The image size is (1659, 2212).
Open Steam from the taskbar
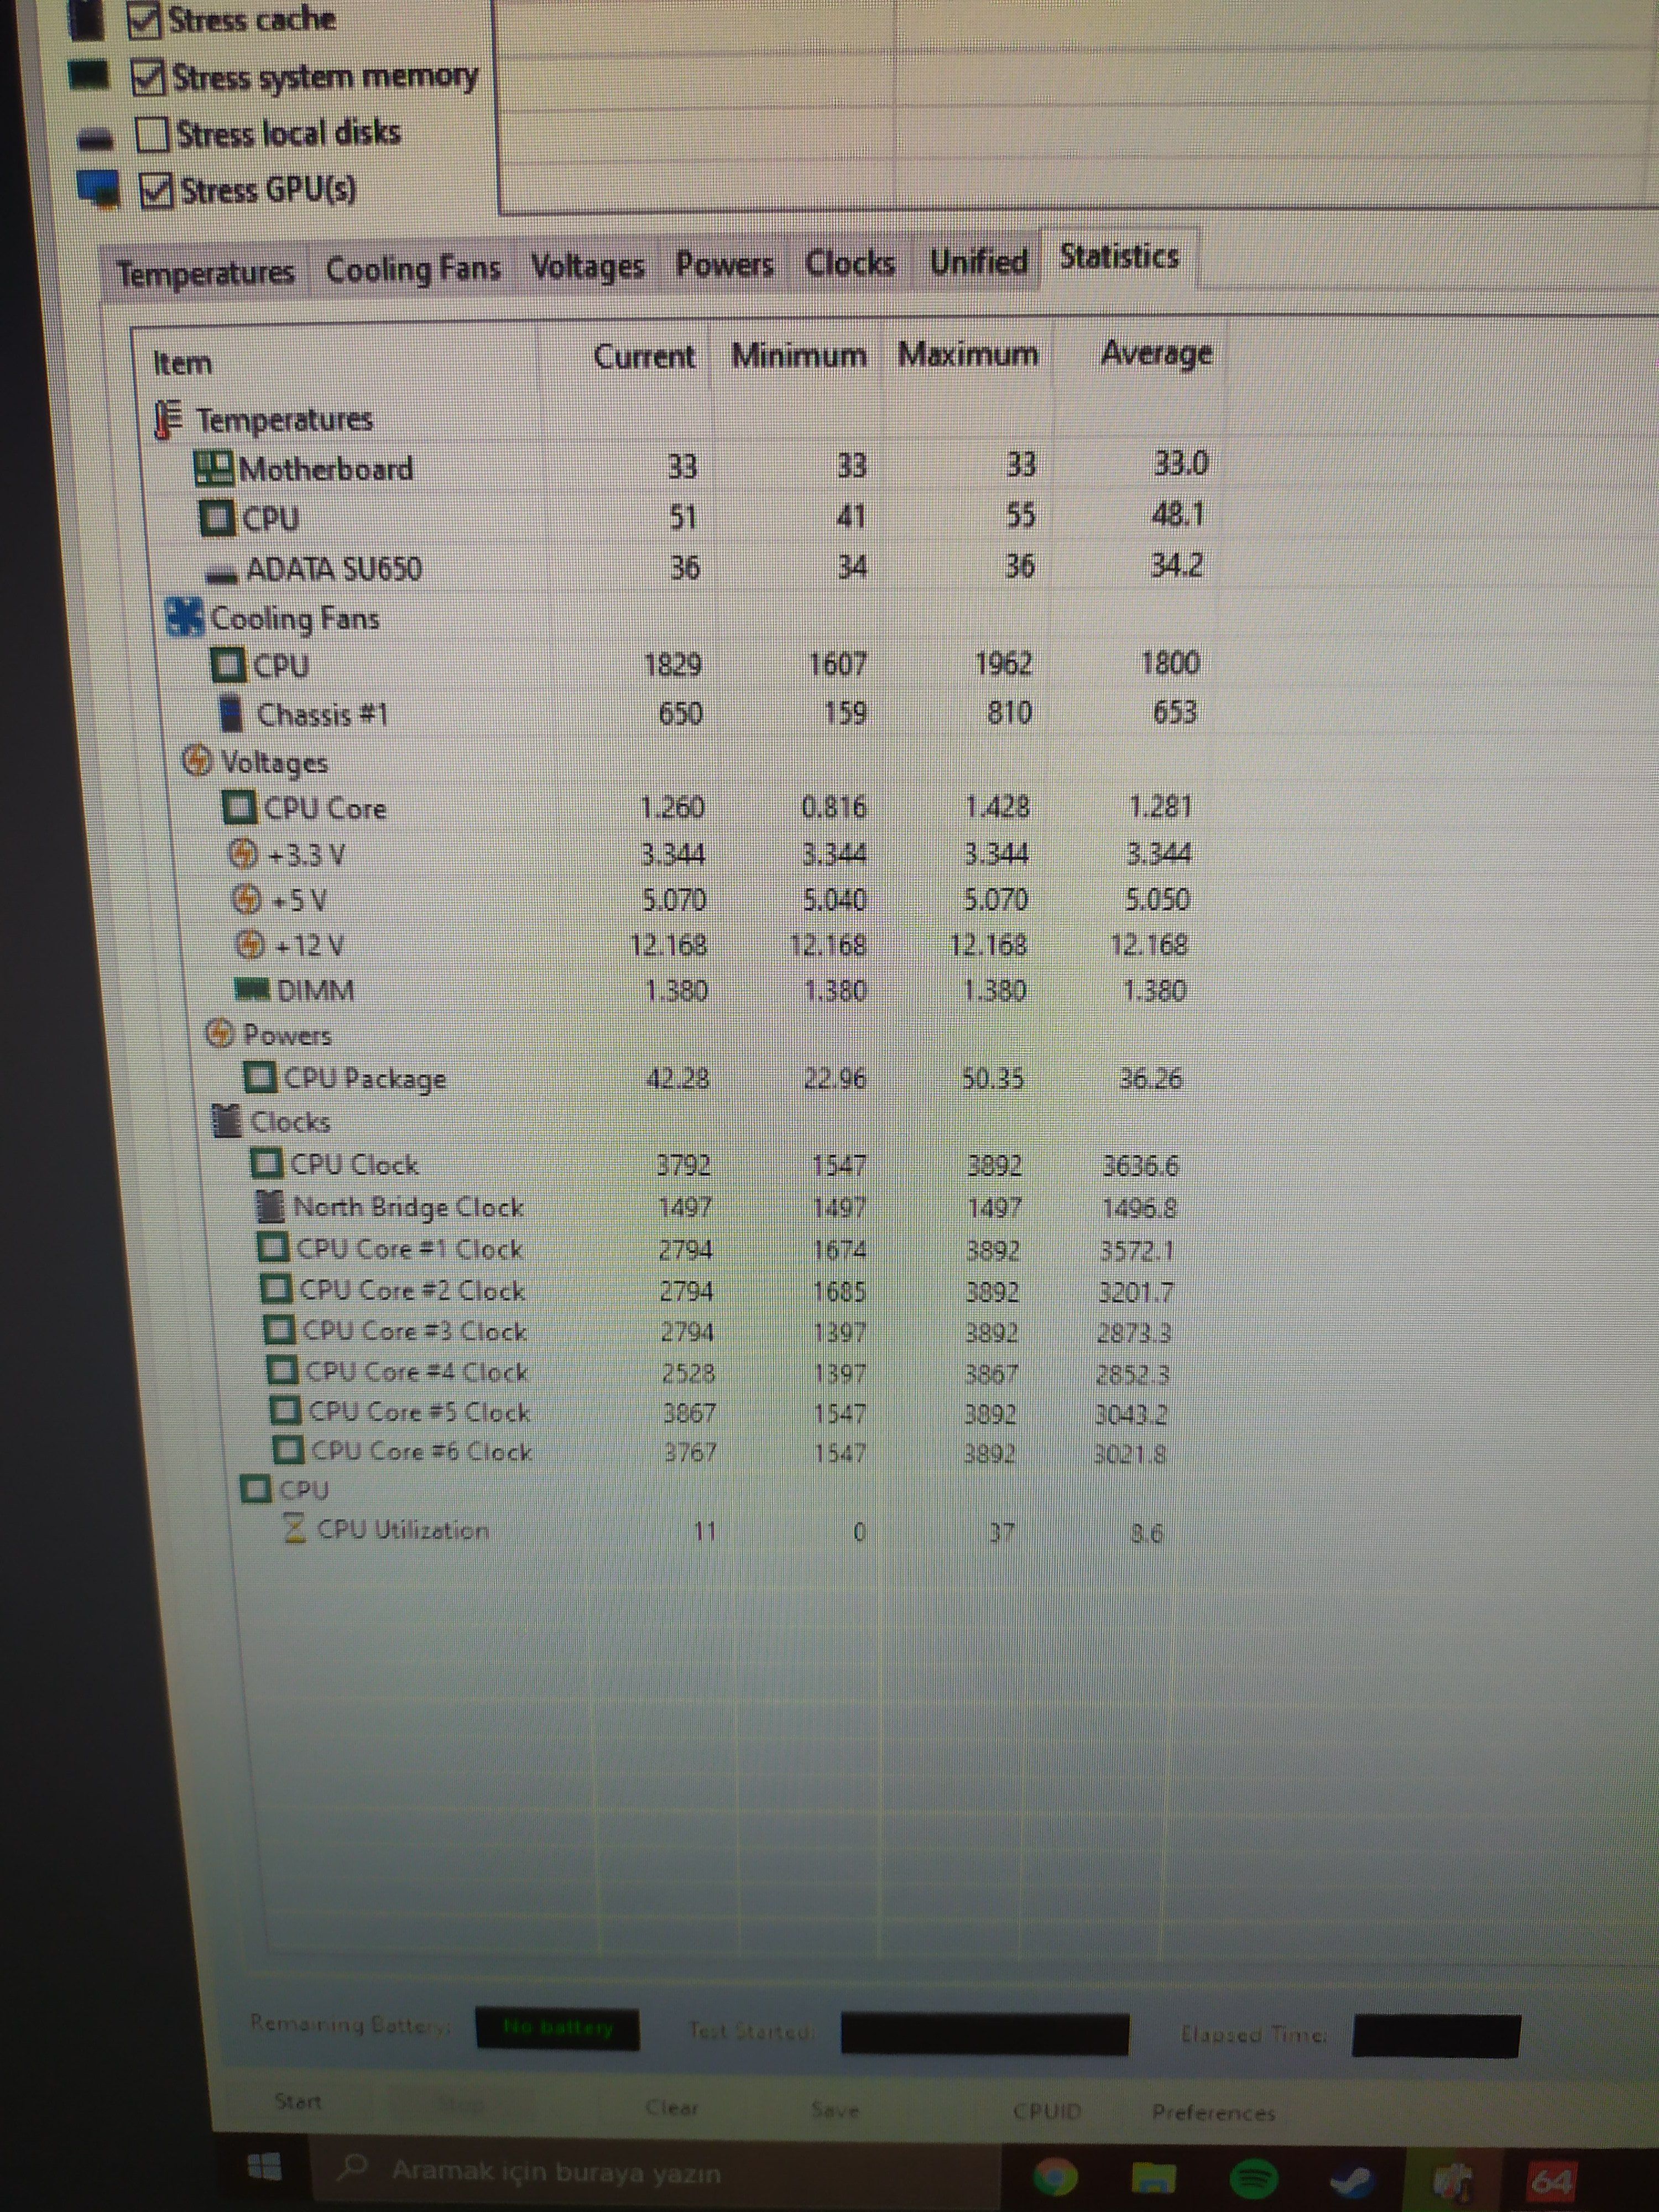(1352, 2178)
